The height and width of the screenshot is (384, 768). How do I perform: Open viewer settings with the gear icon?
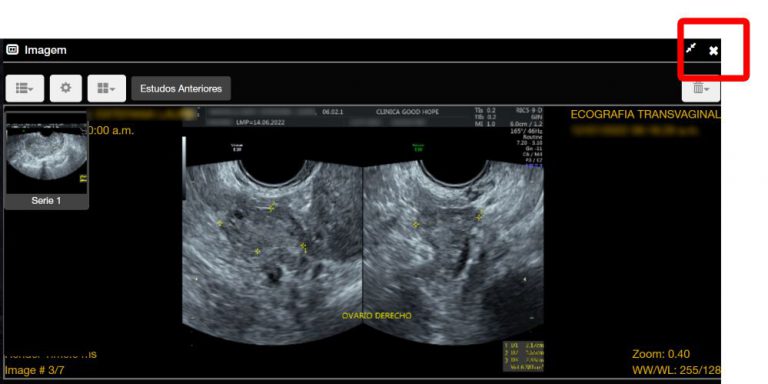click(66, 88)
